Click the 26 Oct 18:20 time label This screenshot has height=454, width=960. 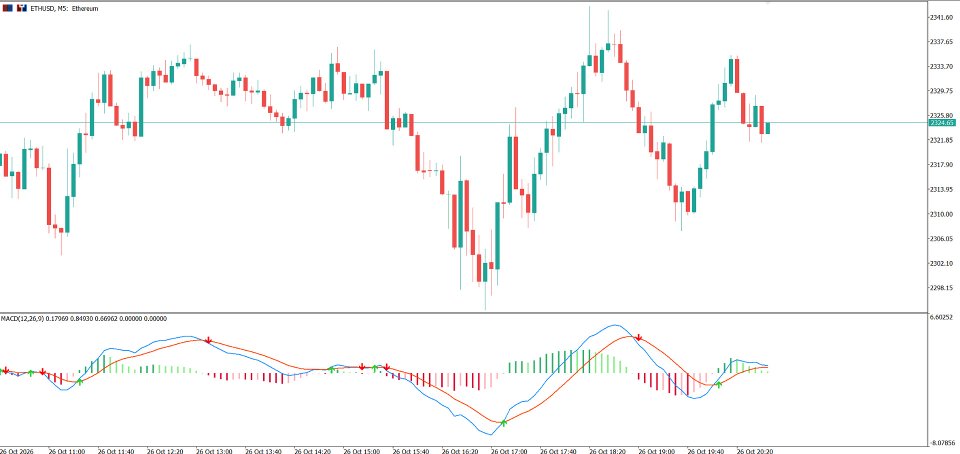click(607, 451)
